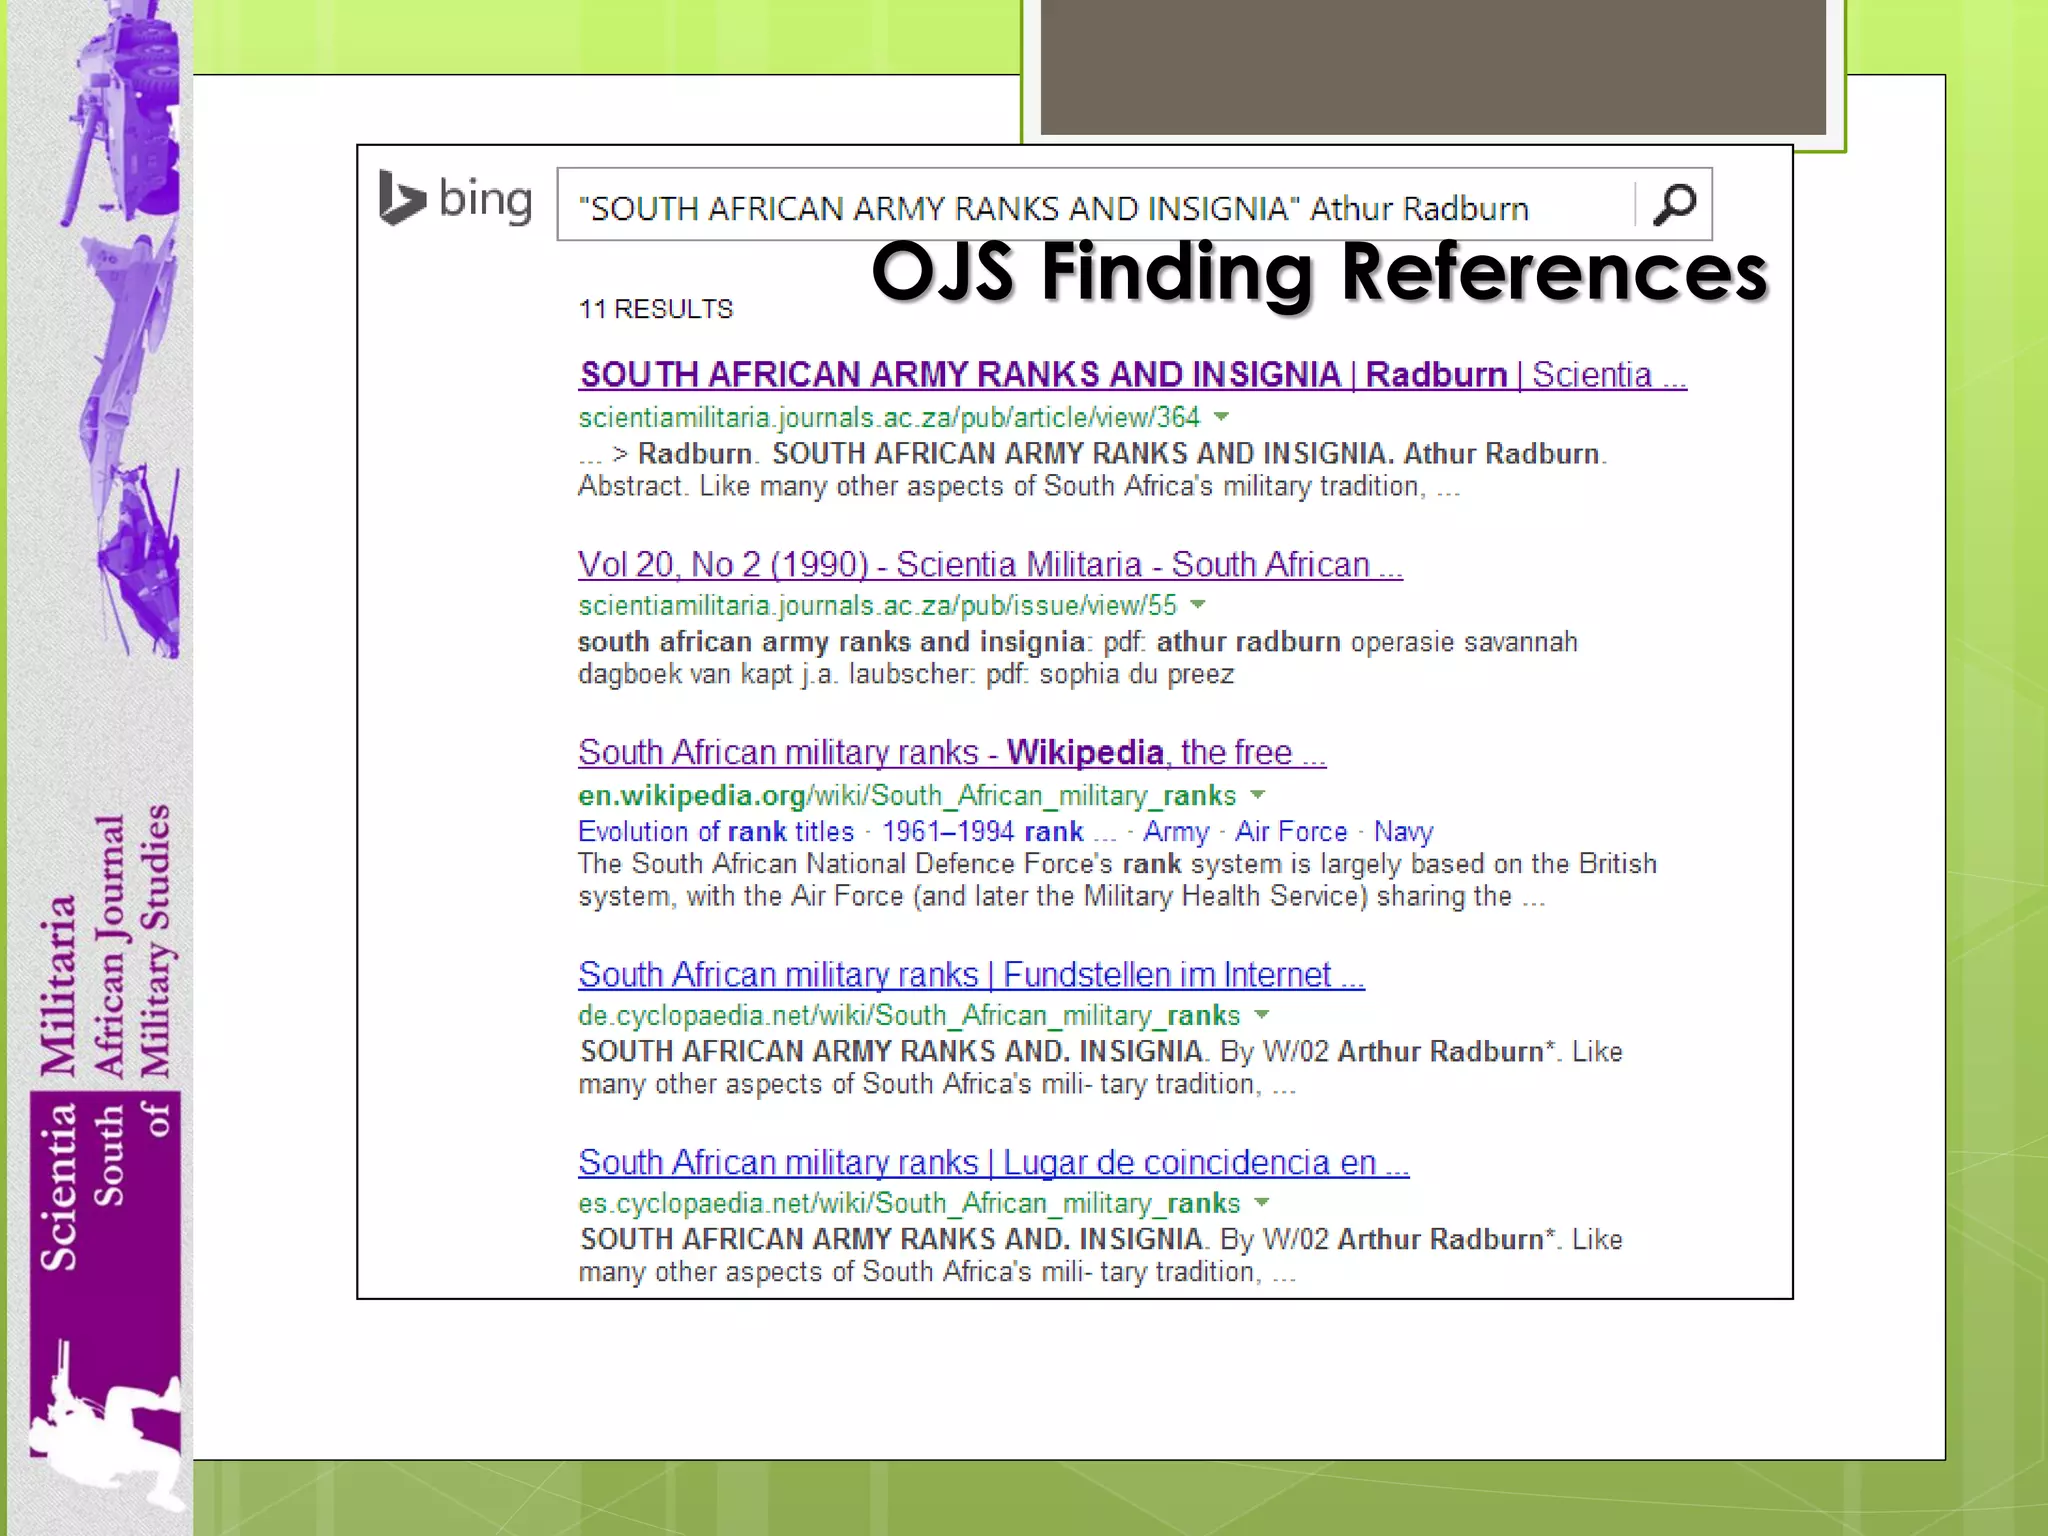Click the scientiamilitaria.journals.ac.za/pub/article/view/364 URL
The image size is (2048, 1536).
[889, 417]
